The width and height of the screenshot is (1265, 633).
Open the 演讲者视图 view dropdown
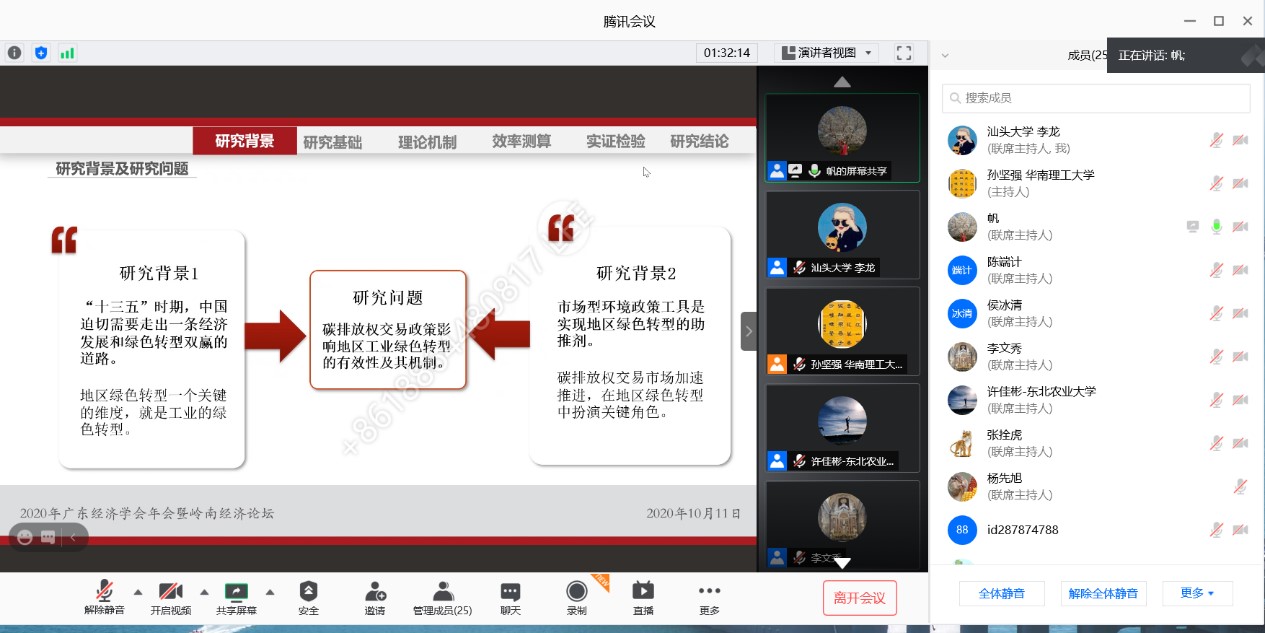826,53
